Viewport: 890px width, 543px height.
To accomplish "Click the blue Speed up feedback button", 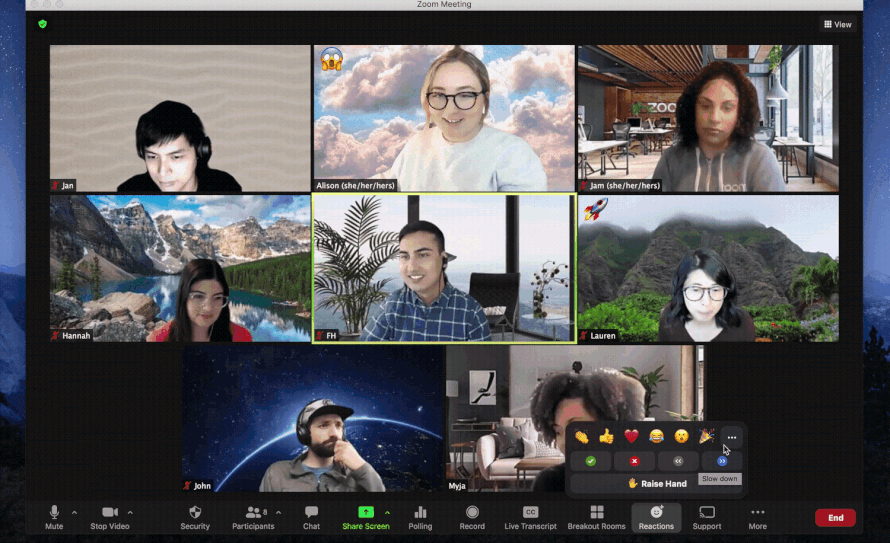I will click(721, 461).
